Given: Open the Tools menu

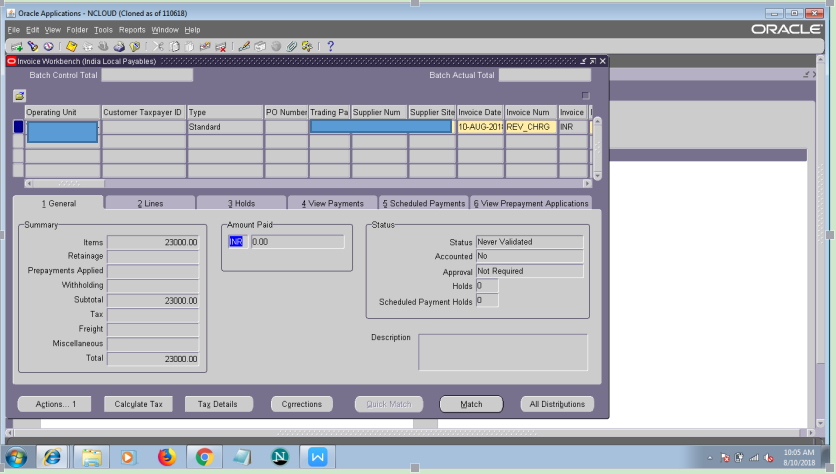Looking at the screenshot, I should [103, 30].
